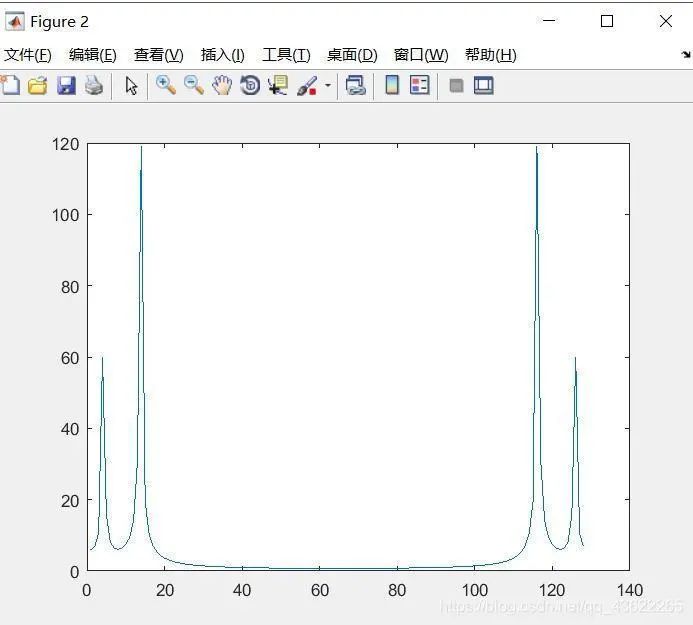
Task: Toggle the Data Cursor tool
Action: [x=278, y=86]
